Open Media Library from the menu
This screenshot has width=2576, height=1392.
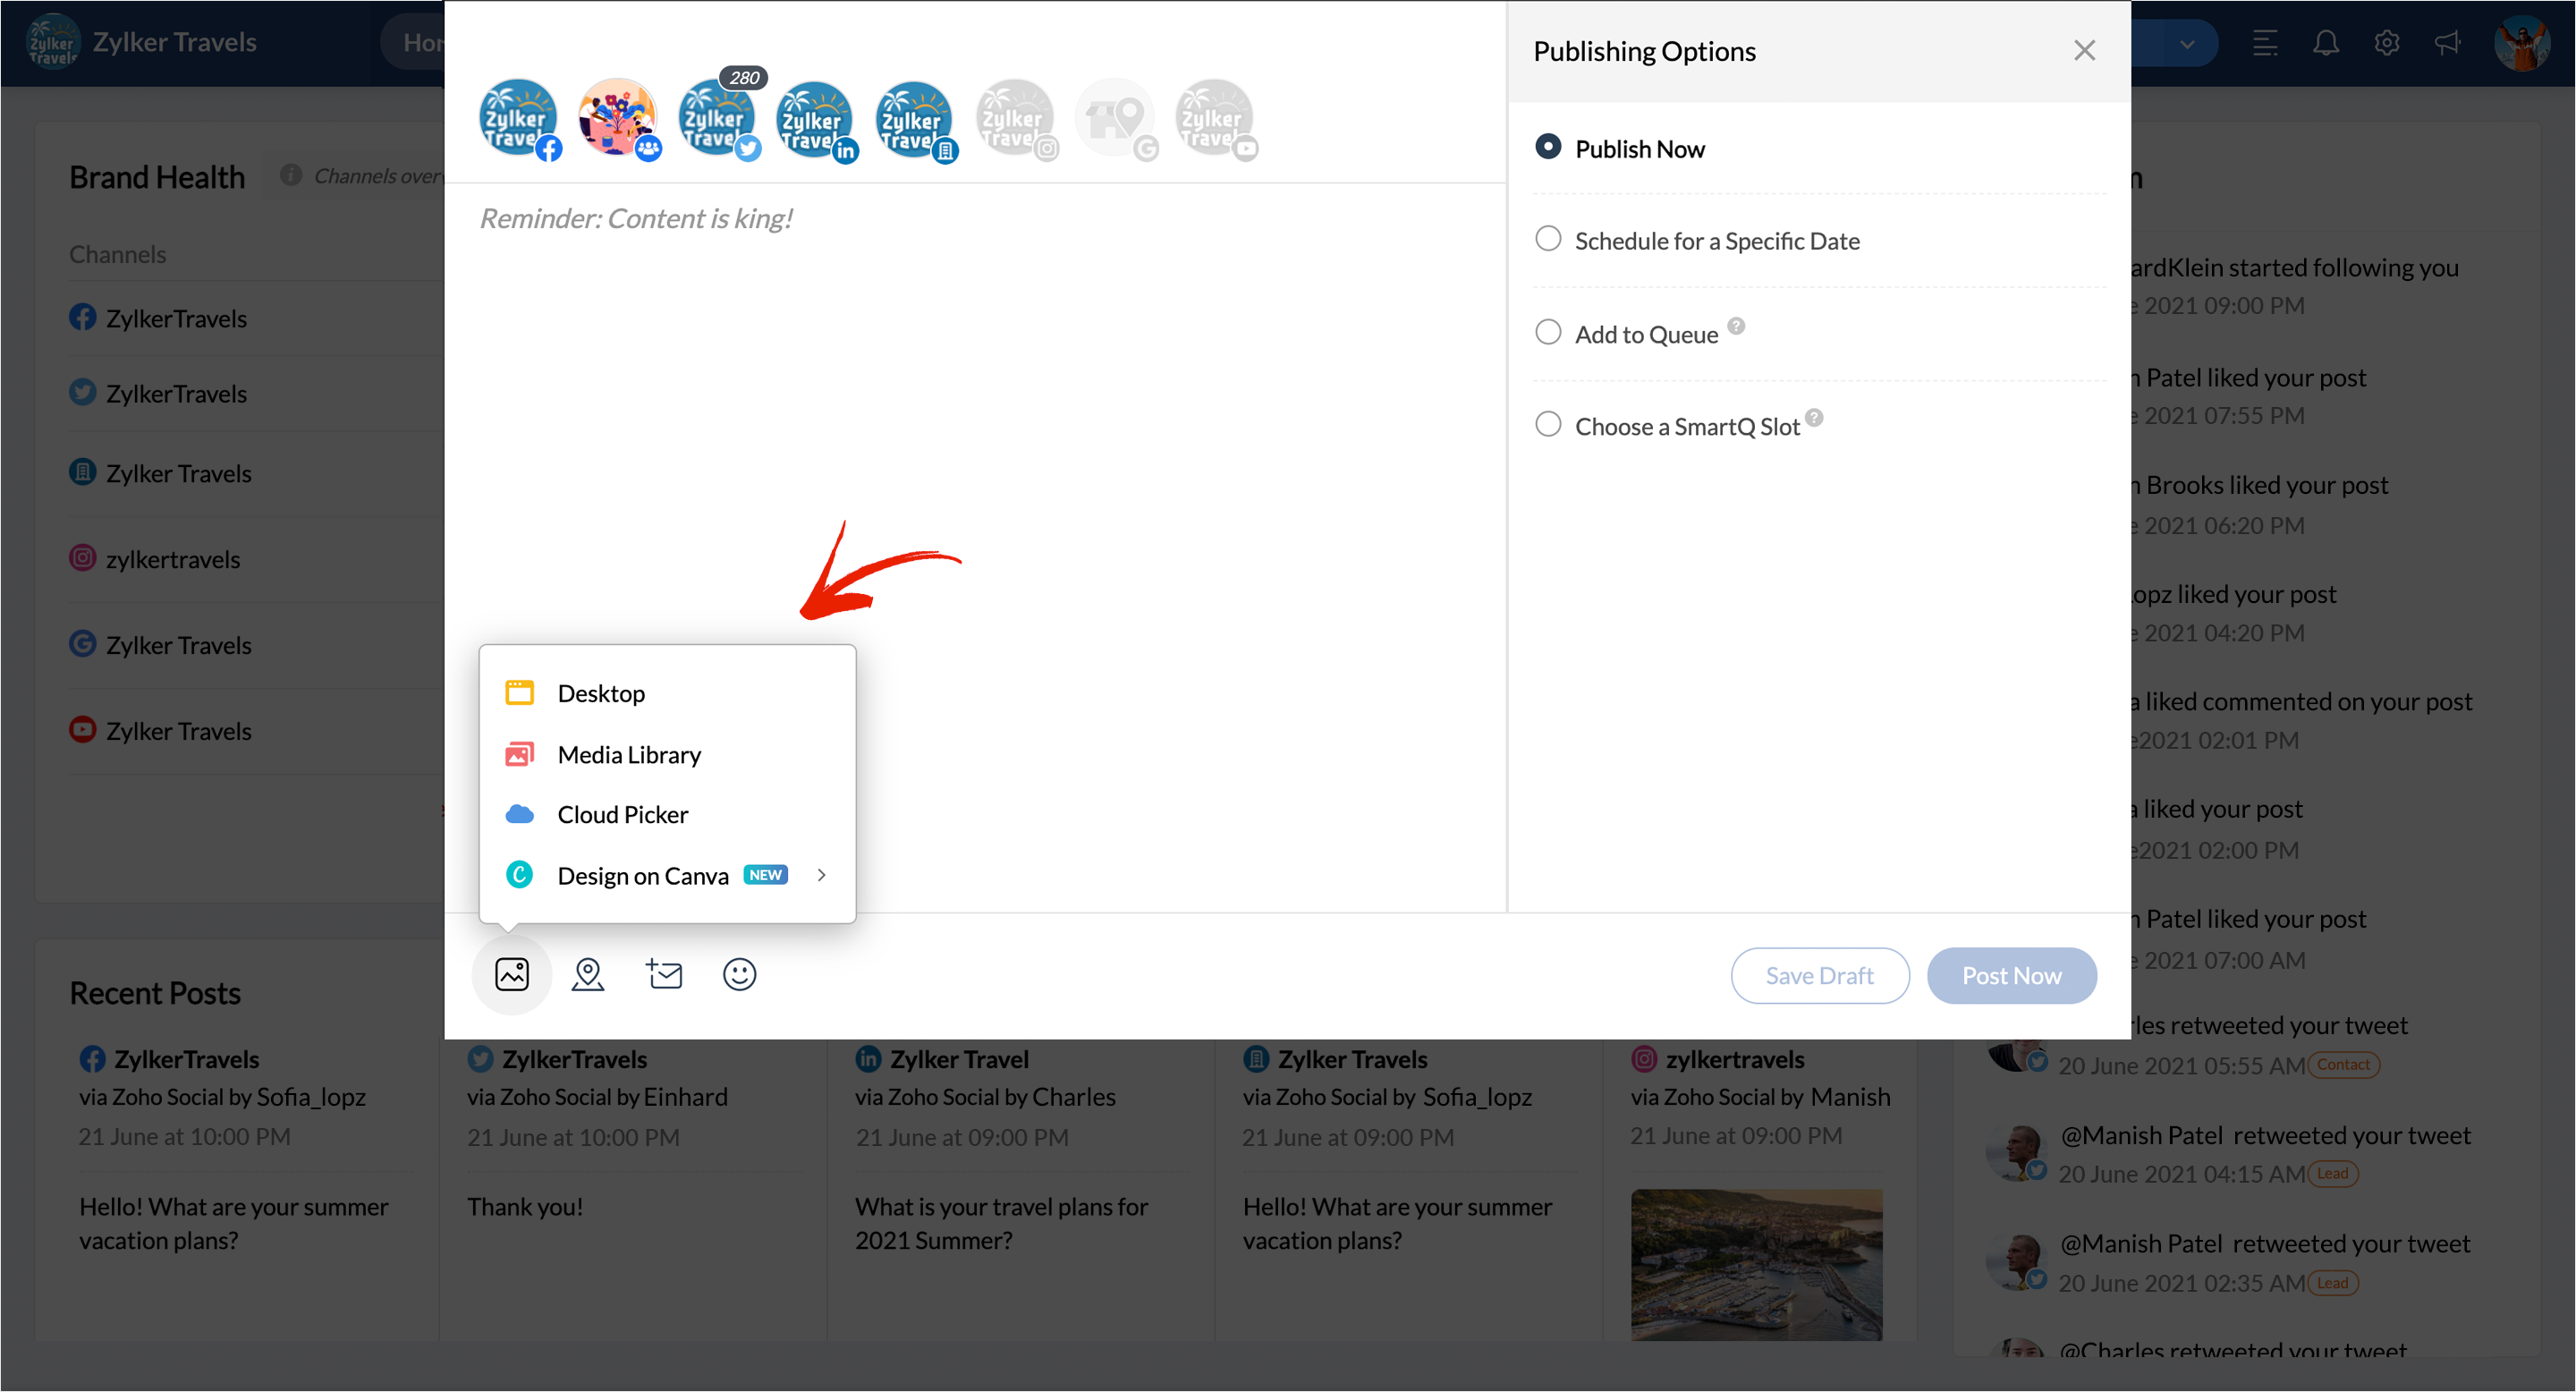coord(628,754)
